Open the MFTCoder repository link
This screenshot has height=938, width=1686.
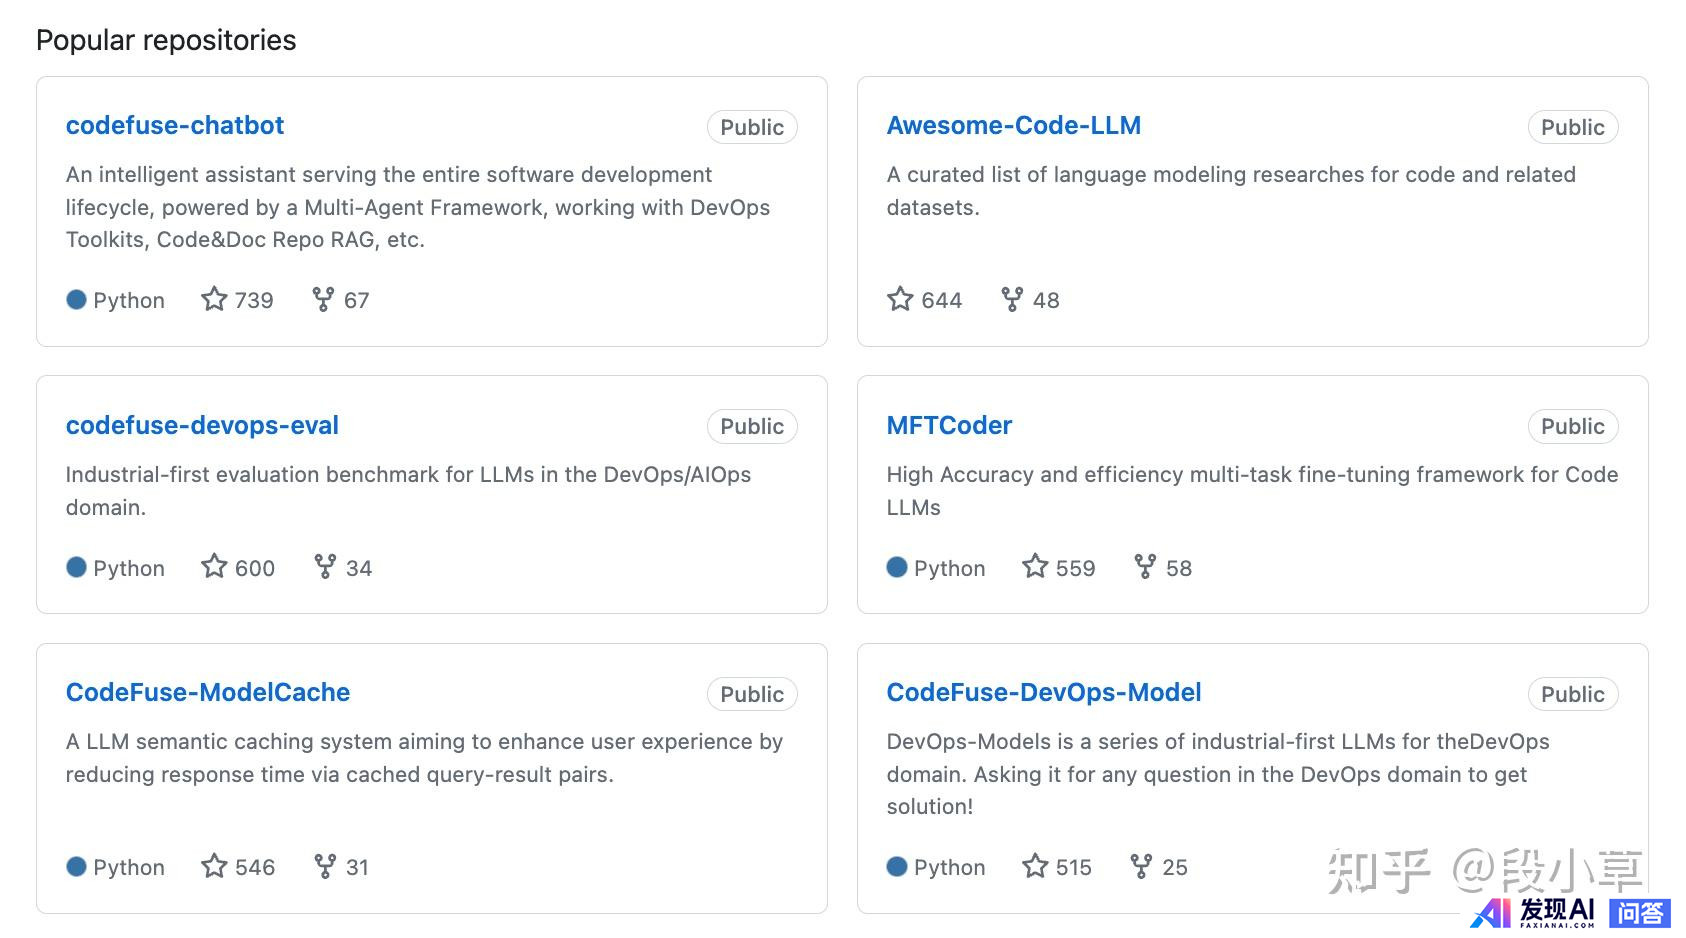pos(949,426)
